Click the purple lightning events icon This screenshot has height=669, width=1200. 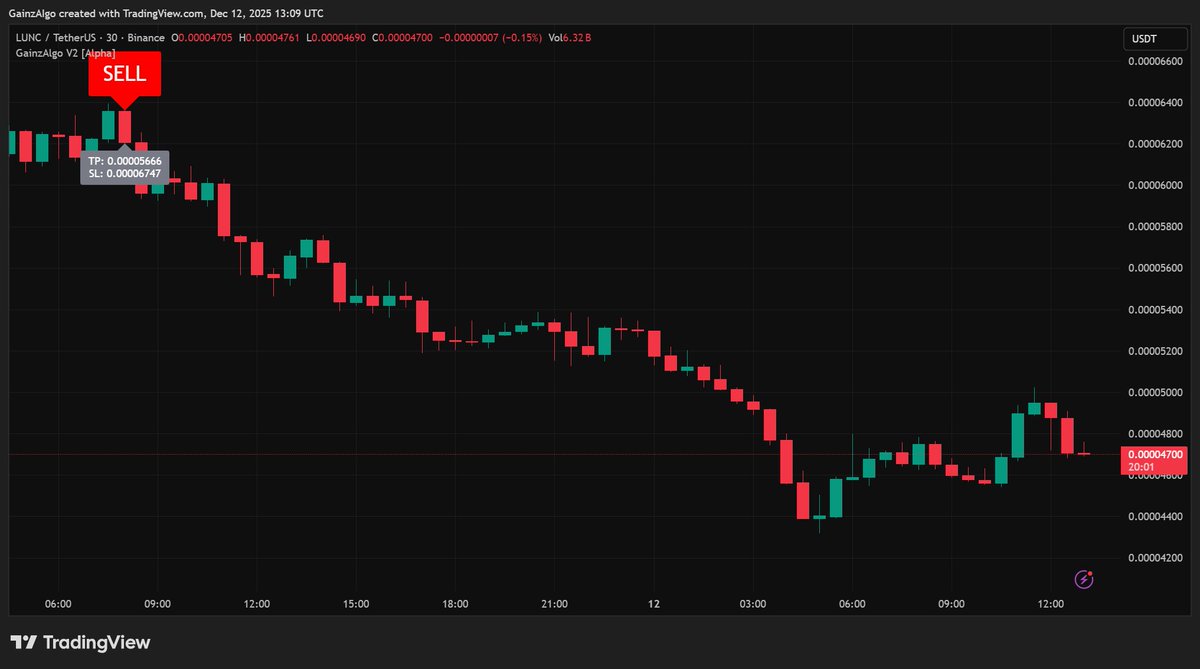coord(1083,579)
